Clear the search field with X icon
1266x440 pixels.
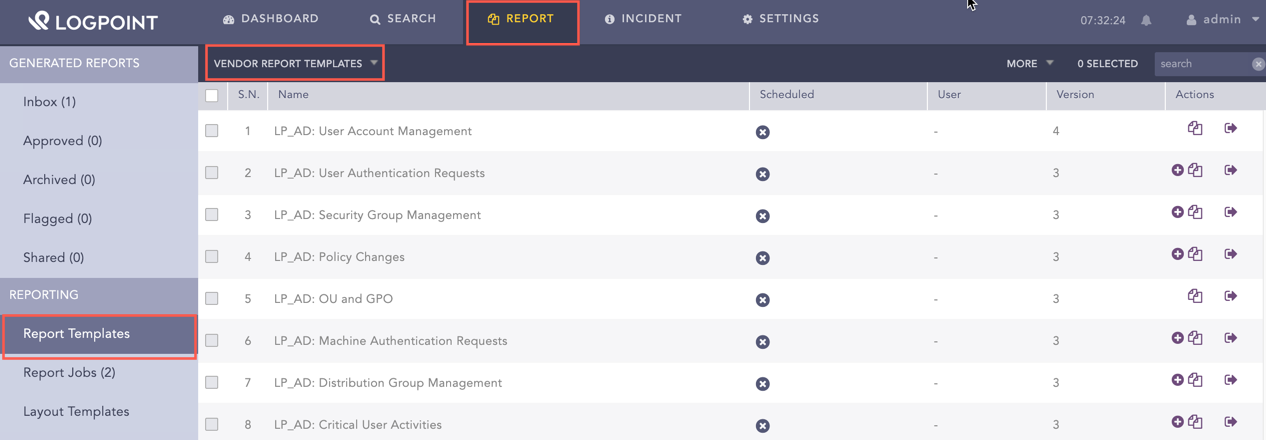[x=1258, y=64]
